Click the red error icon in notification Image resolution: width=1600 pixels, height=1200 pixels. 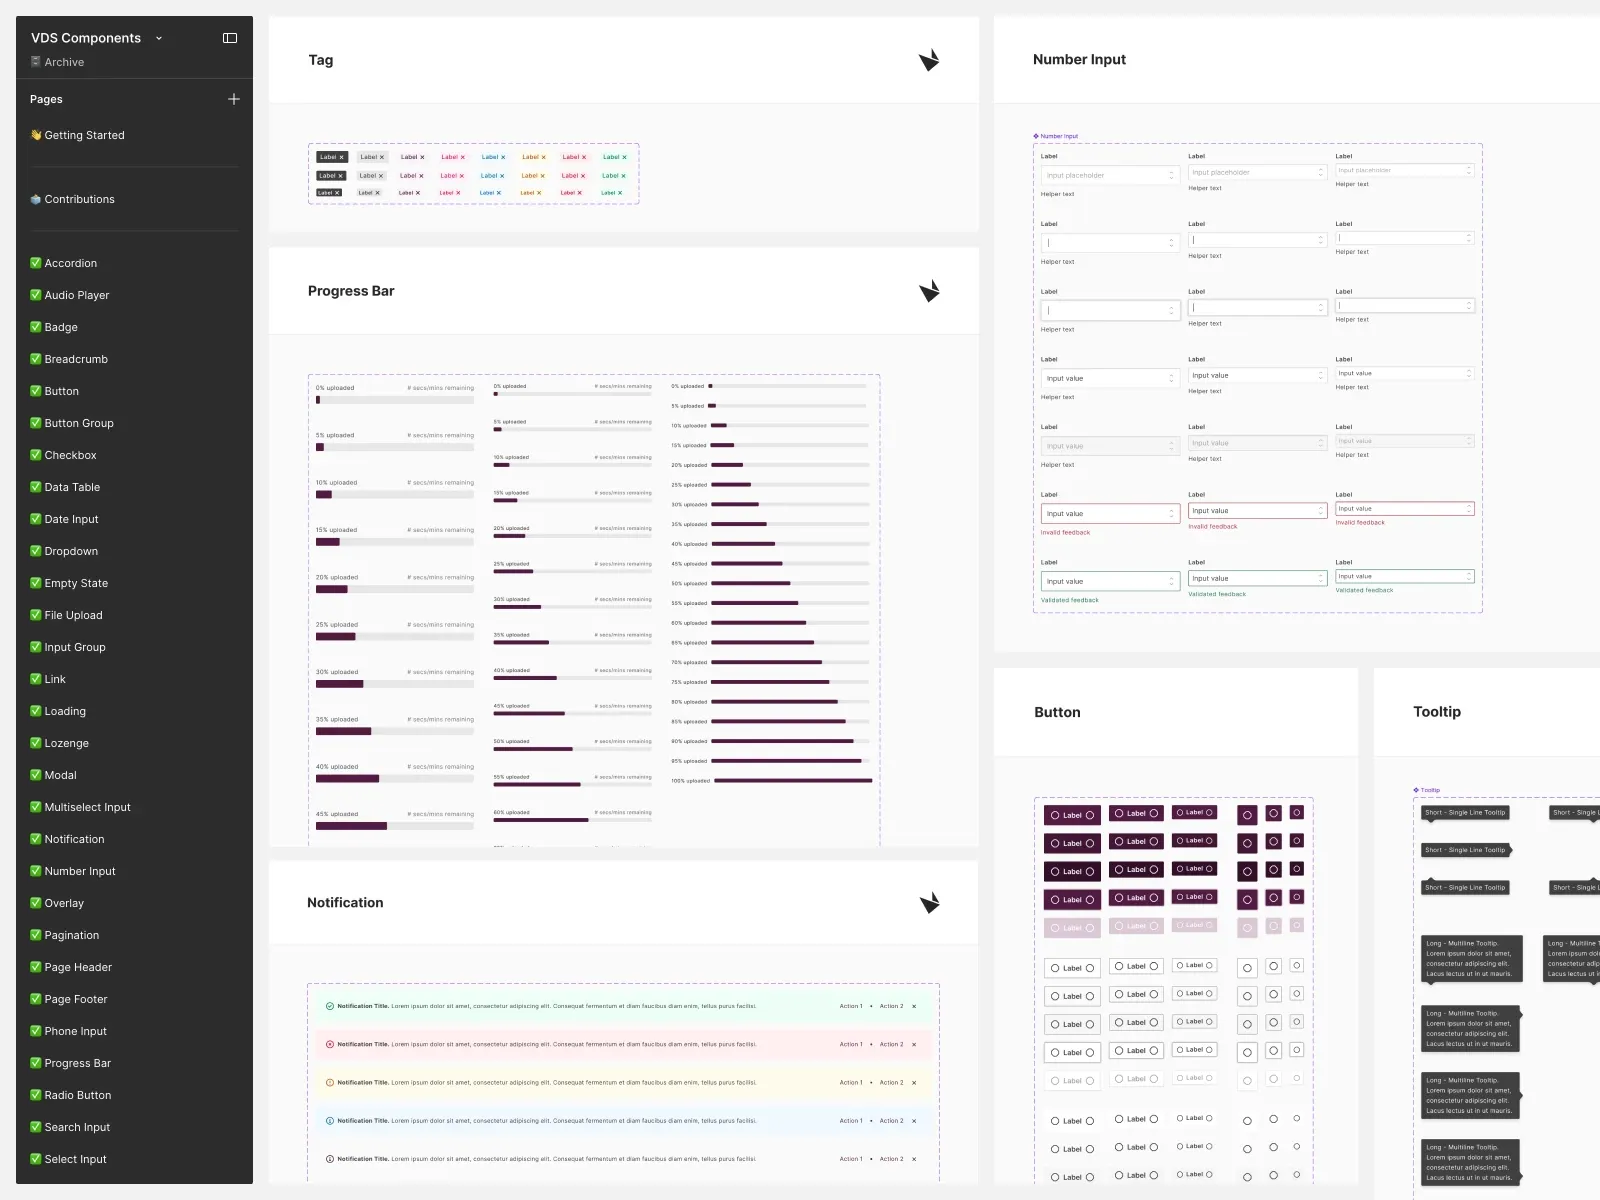330,1044
